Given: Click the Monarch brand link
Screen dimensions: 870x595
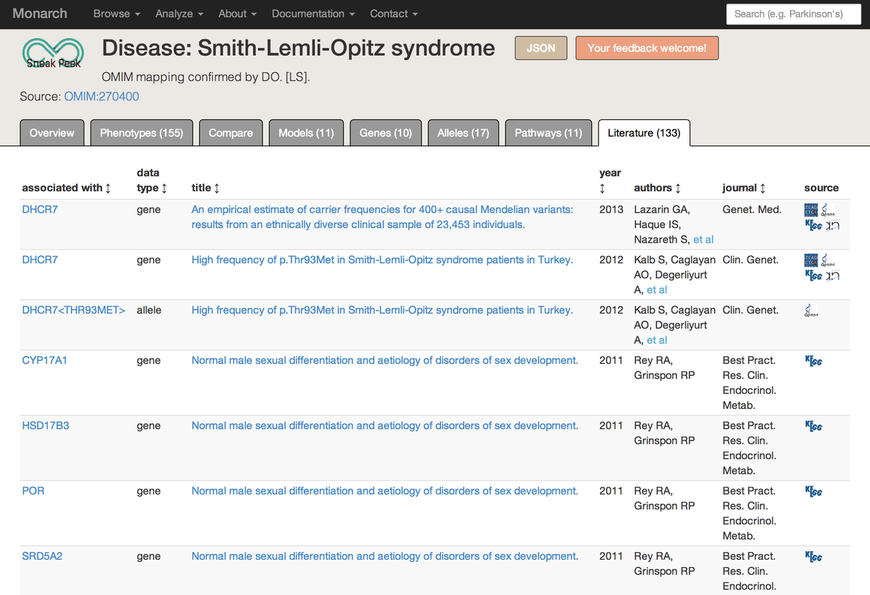Looking at the screenshot, I should (x=40, y=13).
